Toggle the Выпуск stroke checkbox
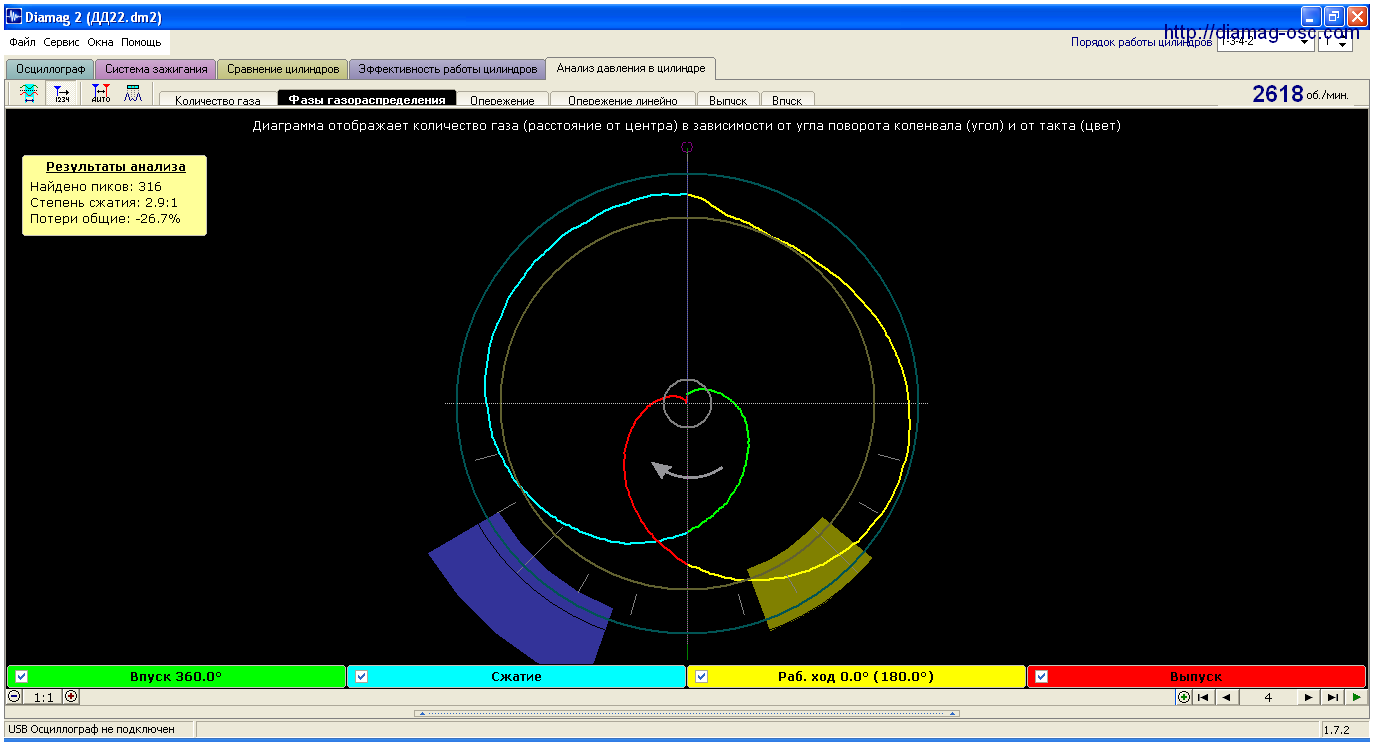Viewport: 1374px width, 742px height. (x=1042, y=676)
